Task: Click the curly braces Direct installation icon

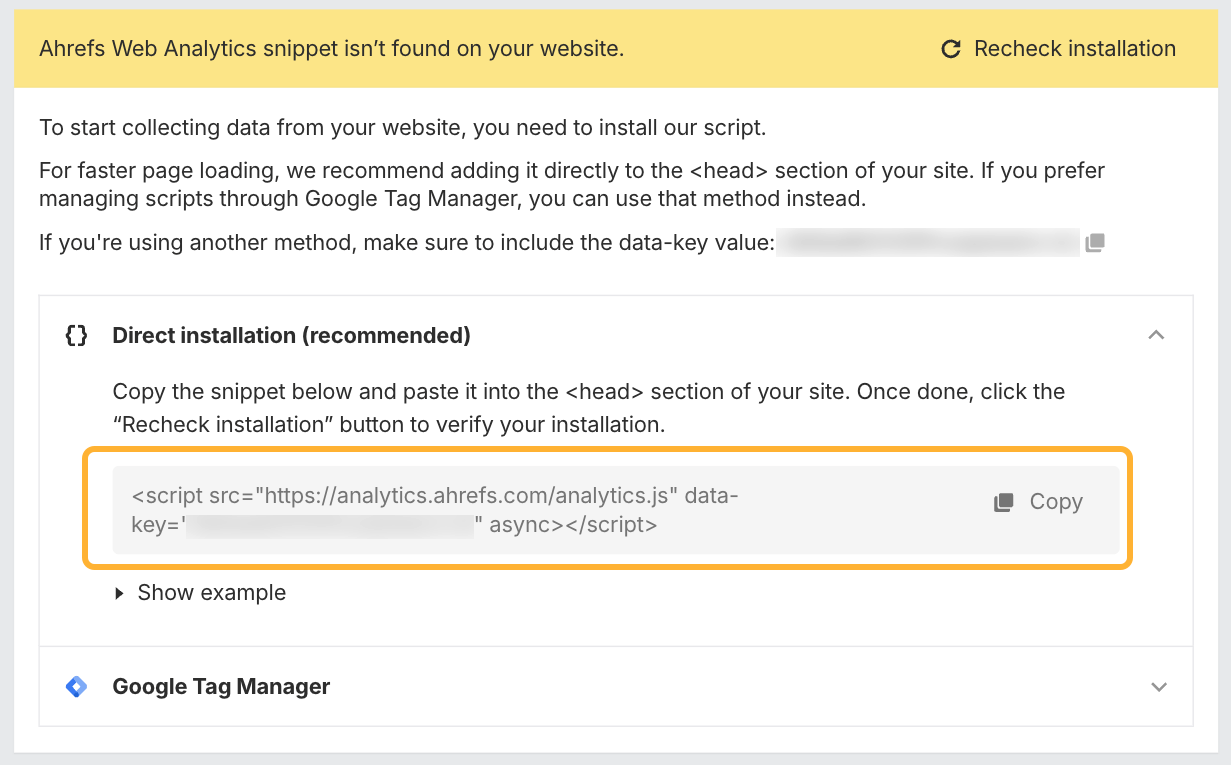Action: (x=76, y=336)
